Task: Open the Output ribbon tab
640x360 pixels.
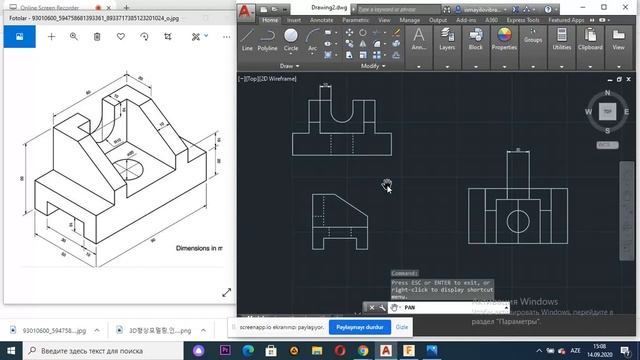Action: point(438,20)
